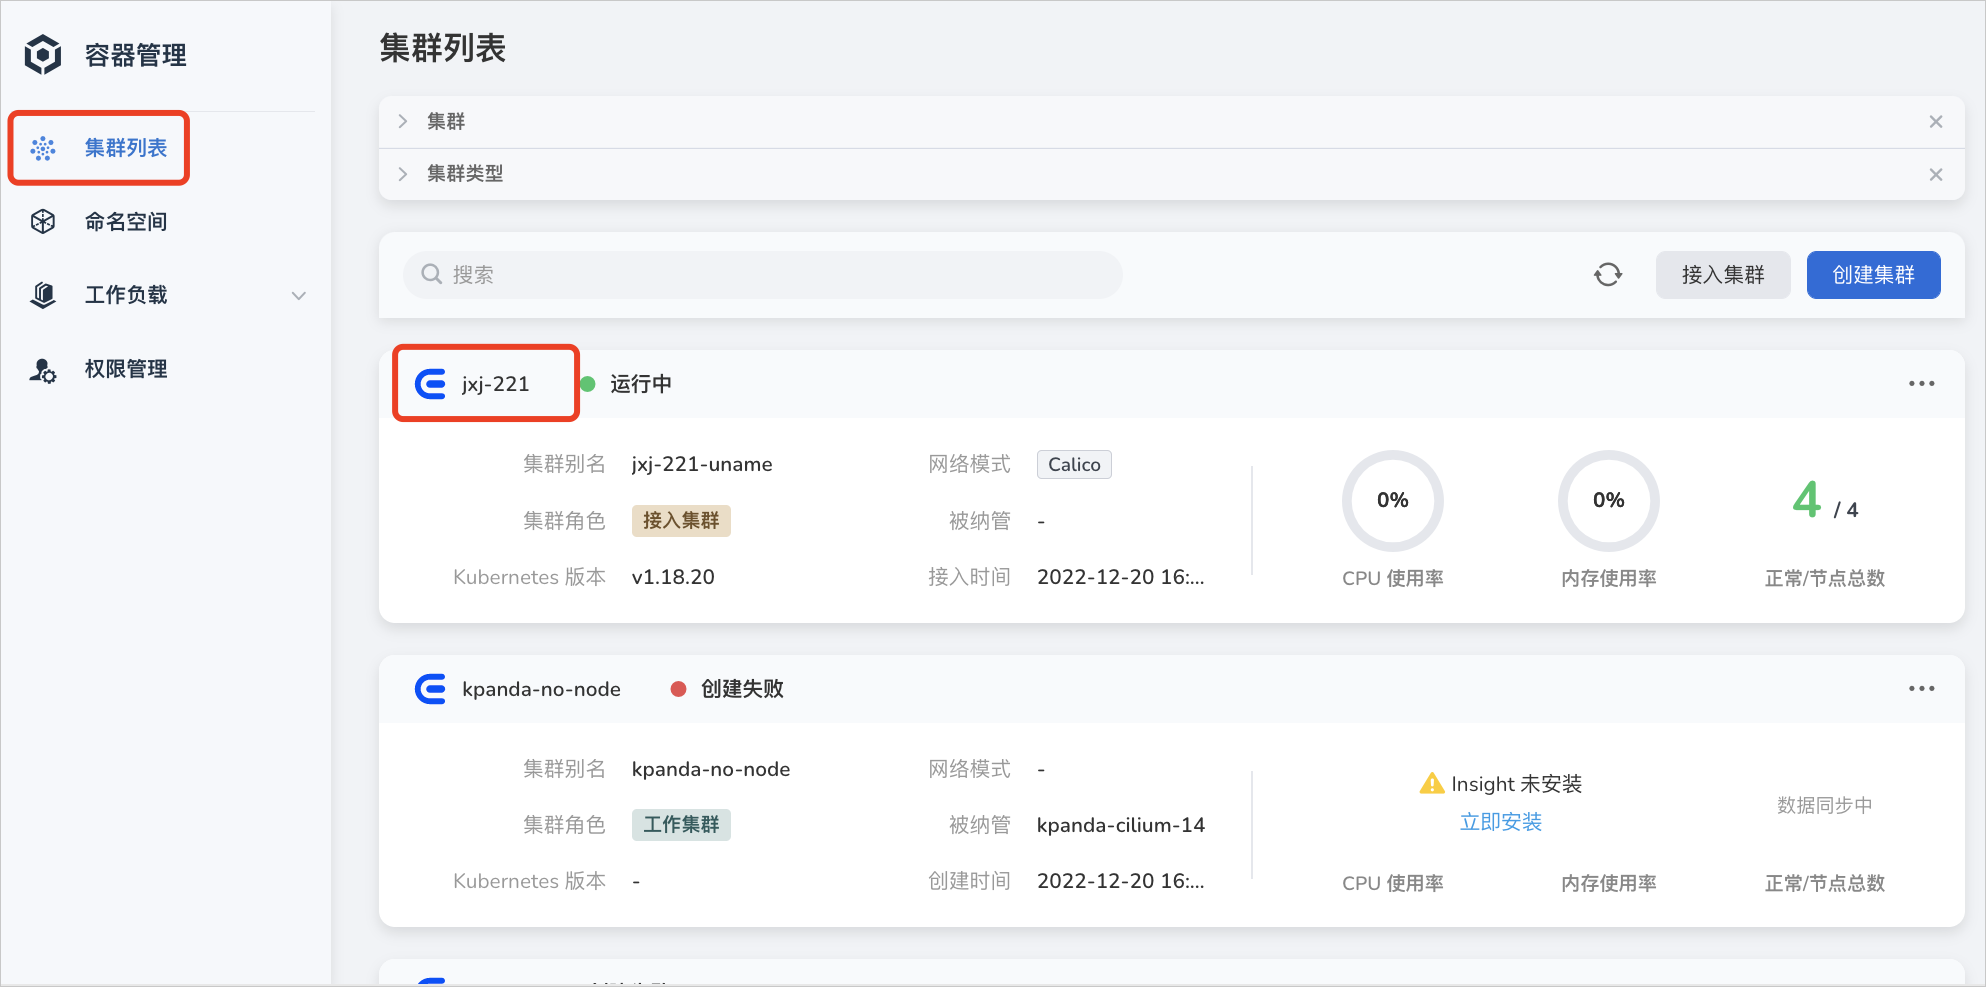1986x987 pixels.
Task: Remove the 集群 filter with its X
Action: (x=1936, y=122)
